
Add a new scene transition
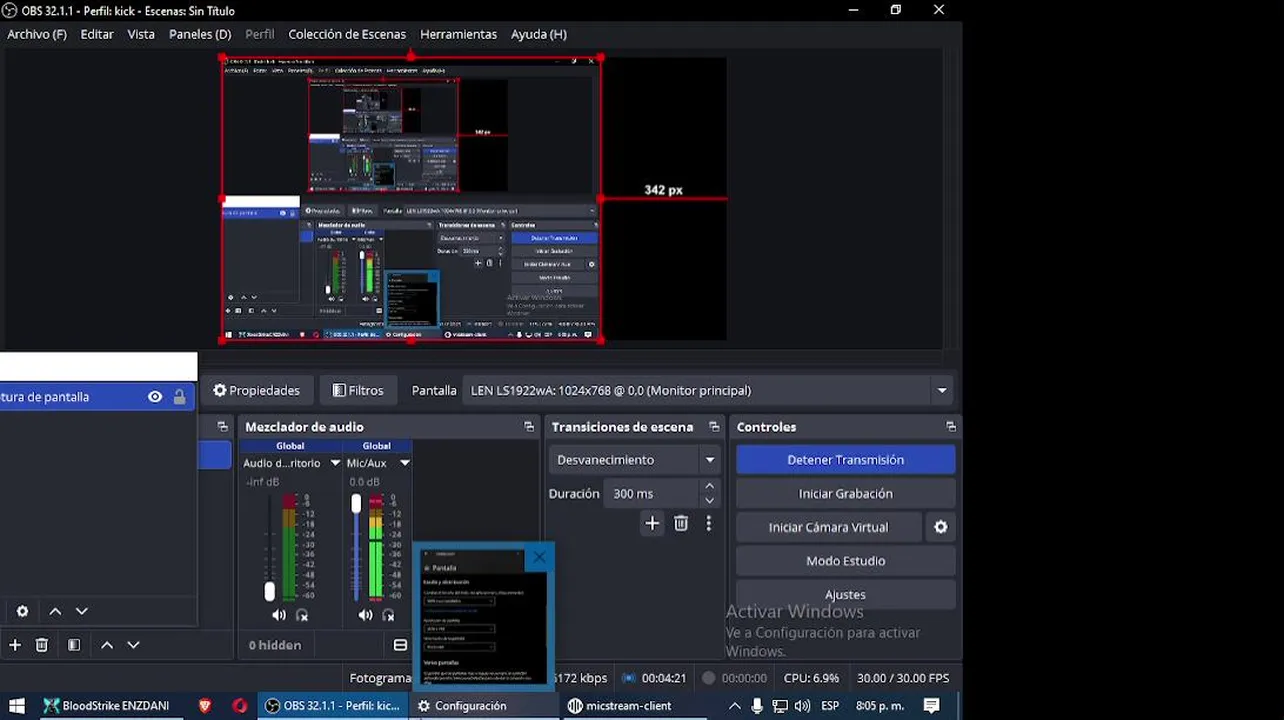(x=652, y=523)
